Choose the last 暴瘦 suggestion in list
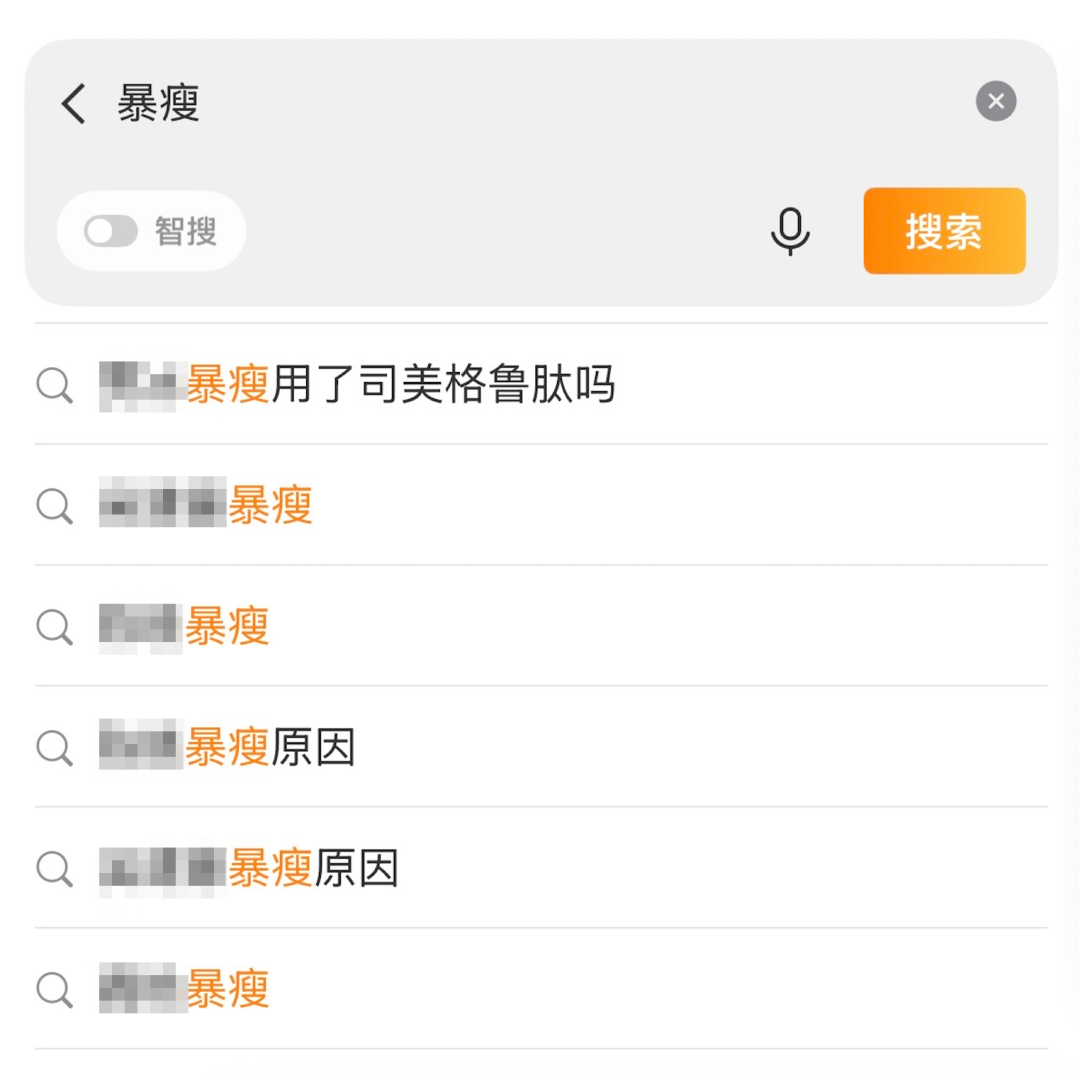 [x=228, y=990]
